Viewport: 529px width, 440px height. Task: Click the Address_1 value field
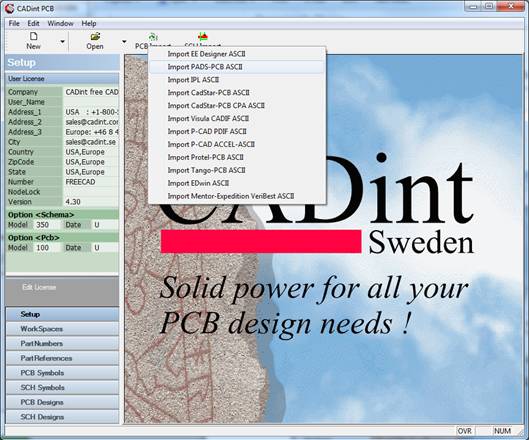coord(91,112)
